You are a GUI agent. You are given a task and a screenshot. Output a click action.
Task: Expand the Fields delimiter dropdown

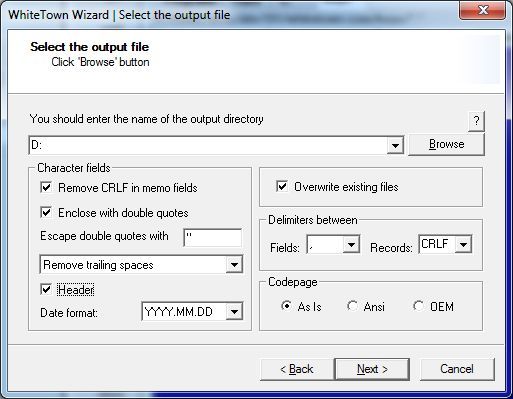tap(351, 245)
